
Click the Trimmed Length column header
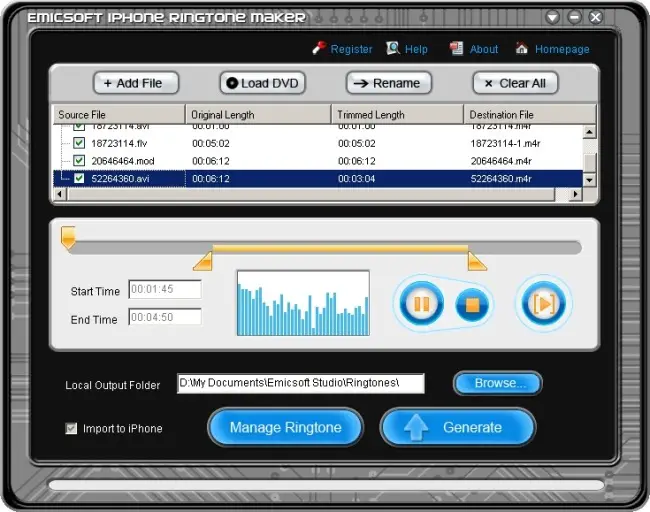[x=398, y=114]
